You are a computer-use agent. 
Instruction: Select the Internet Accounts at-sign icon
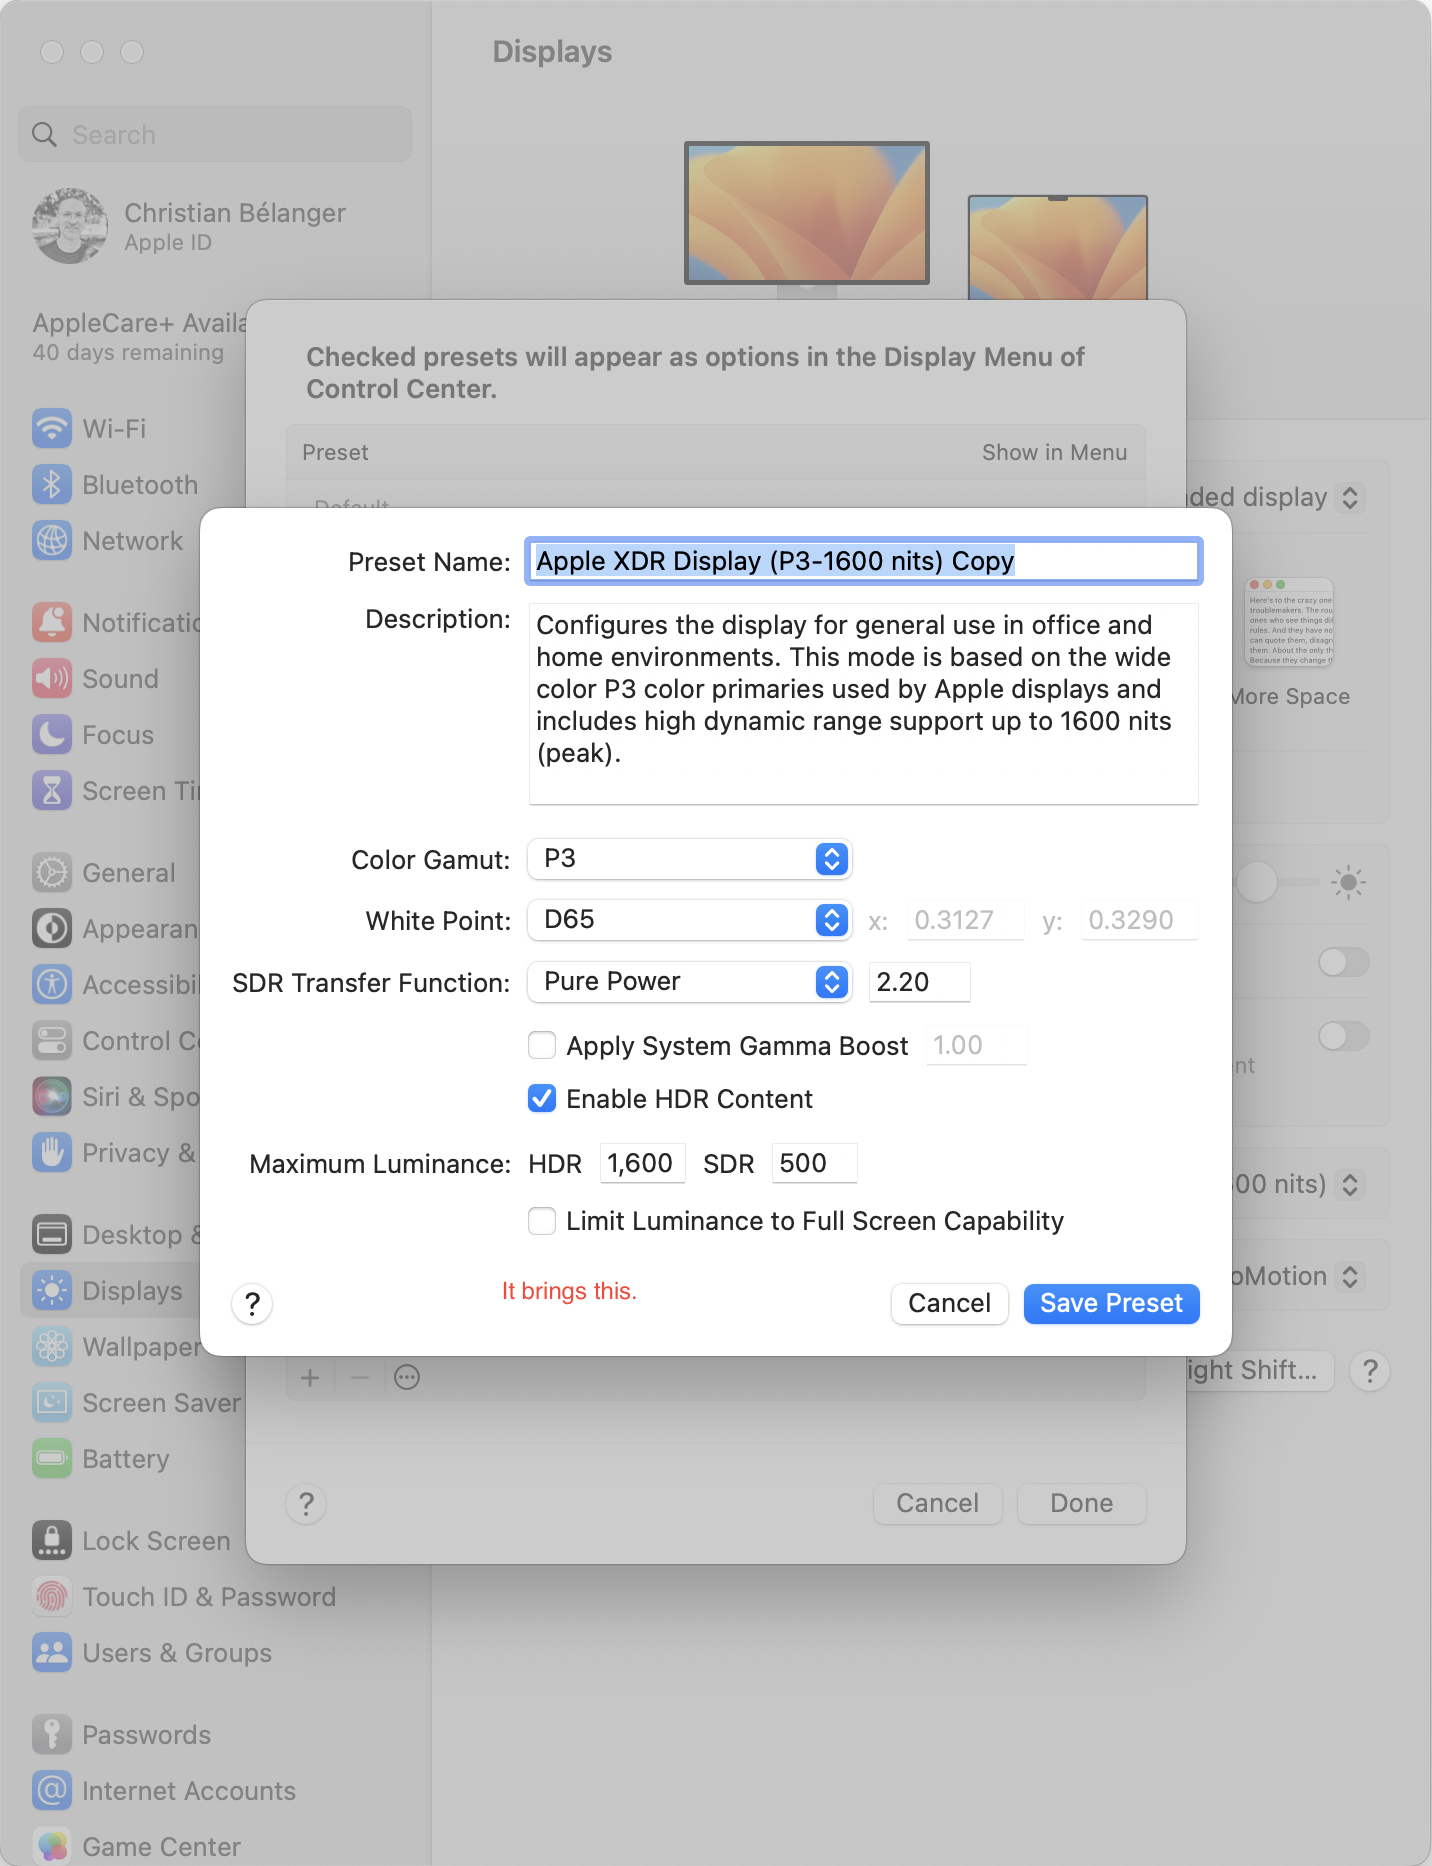52,1791
